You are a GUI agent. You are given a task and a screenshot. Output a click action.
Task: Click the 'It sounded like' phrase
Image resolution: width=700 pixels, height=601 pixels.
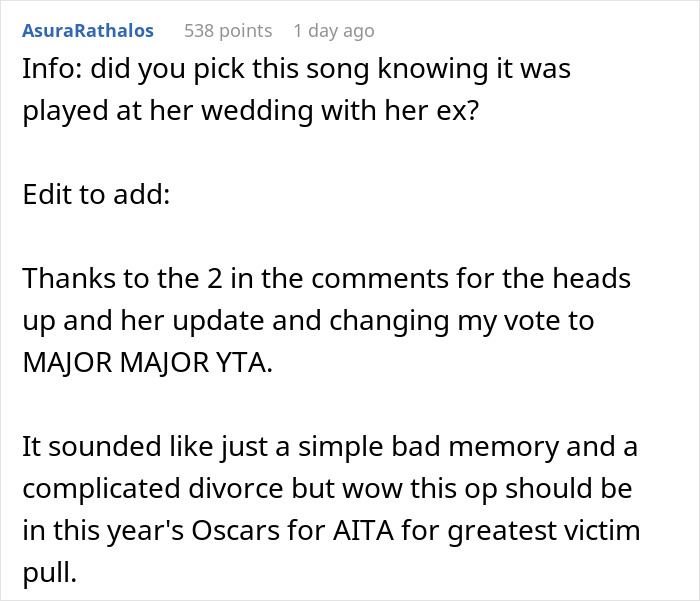pos(117,447)
